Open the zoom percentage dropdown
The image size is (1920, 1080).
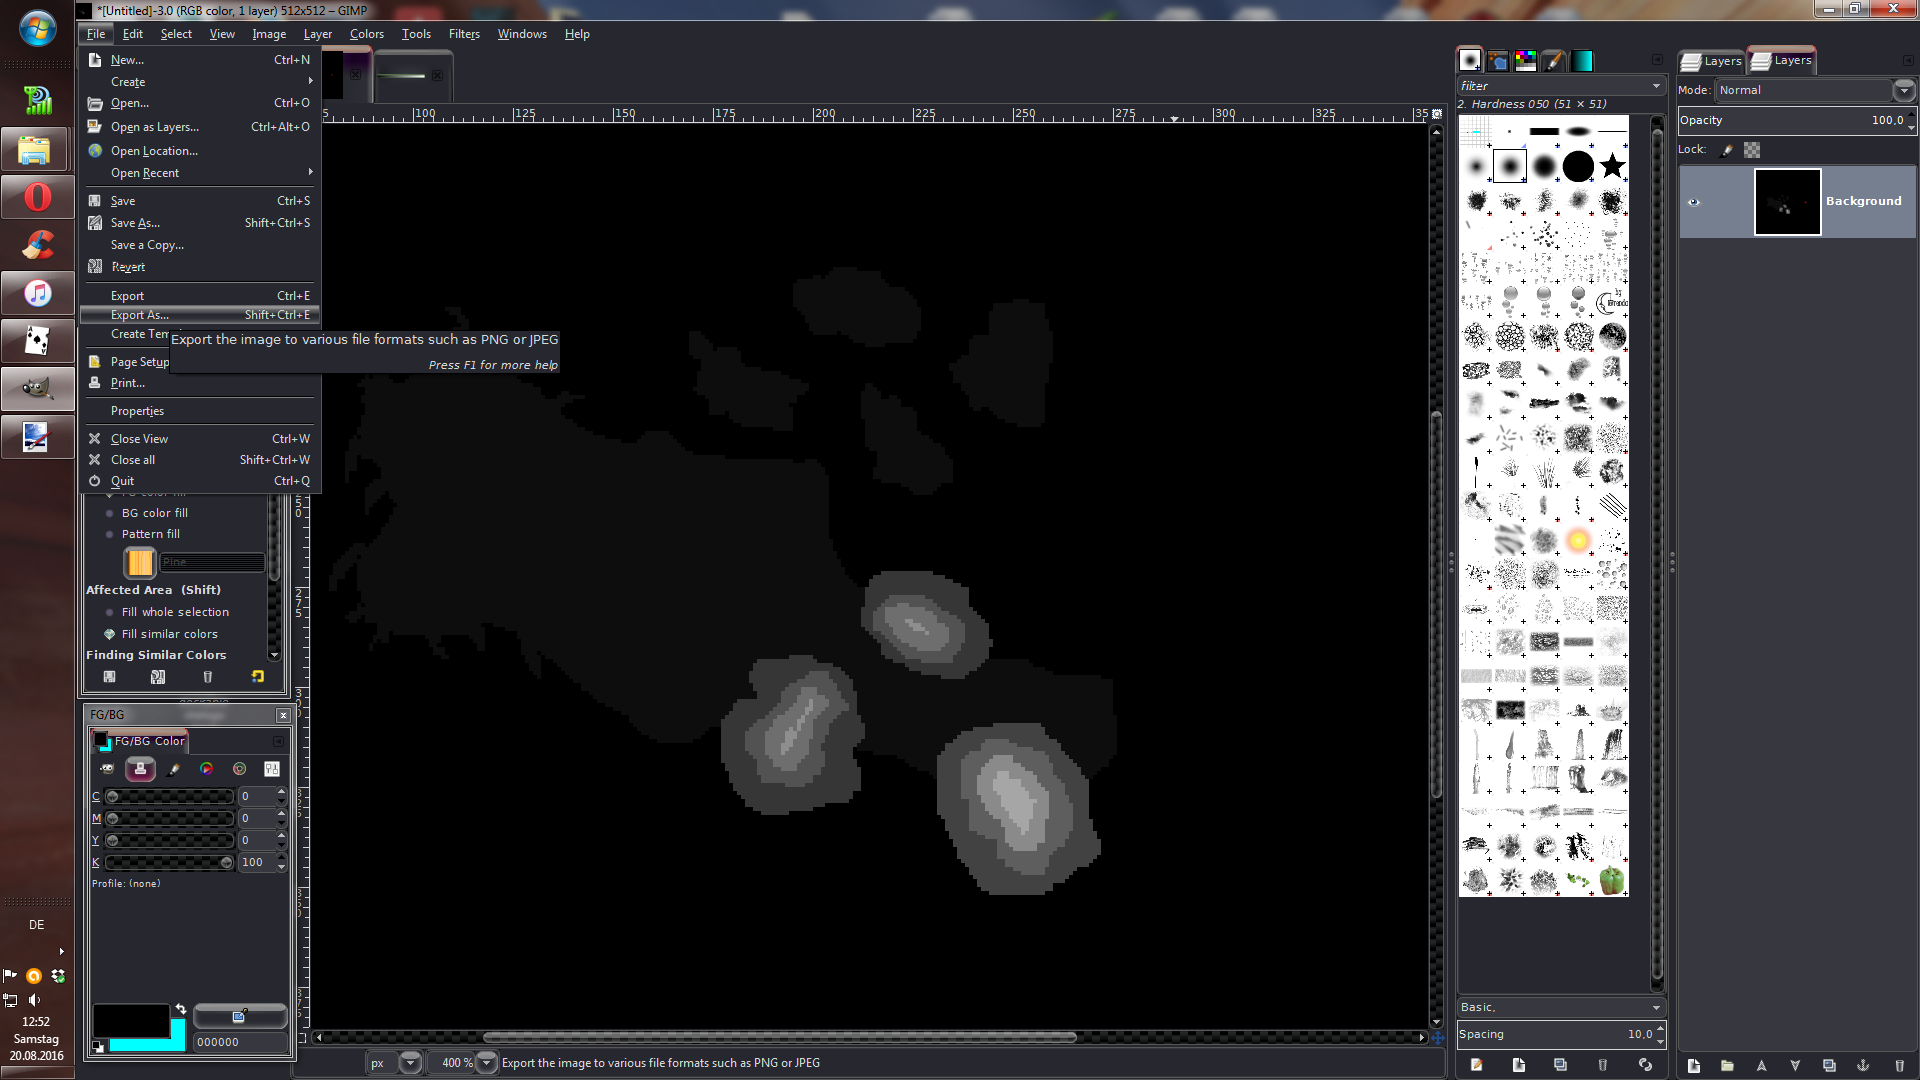(486, 1063)
